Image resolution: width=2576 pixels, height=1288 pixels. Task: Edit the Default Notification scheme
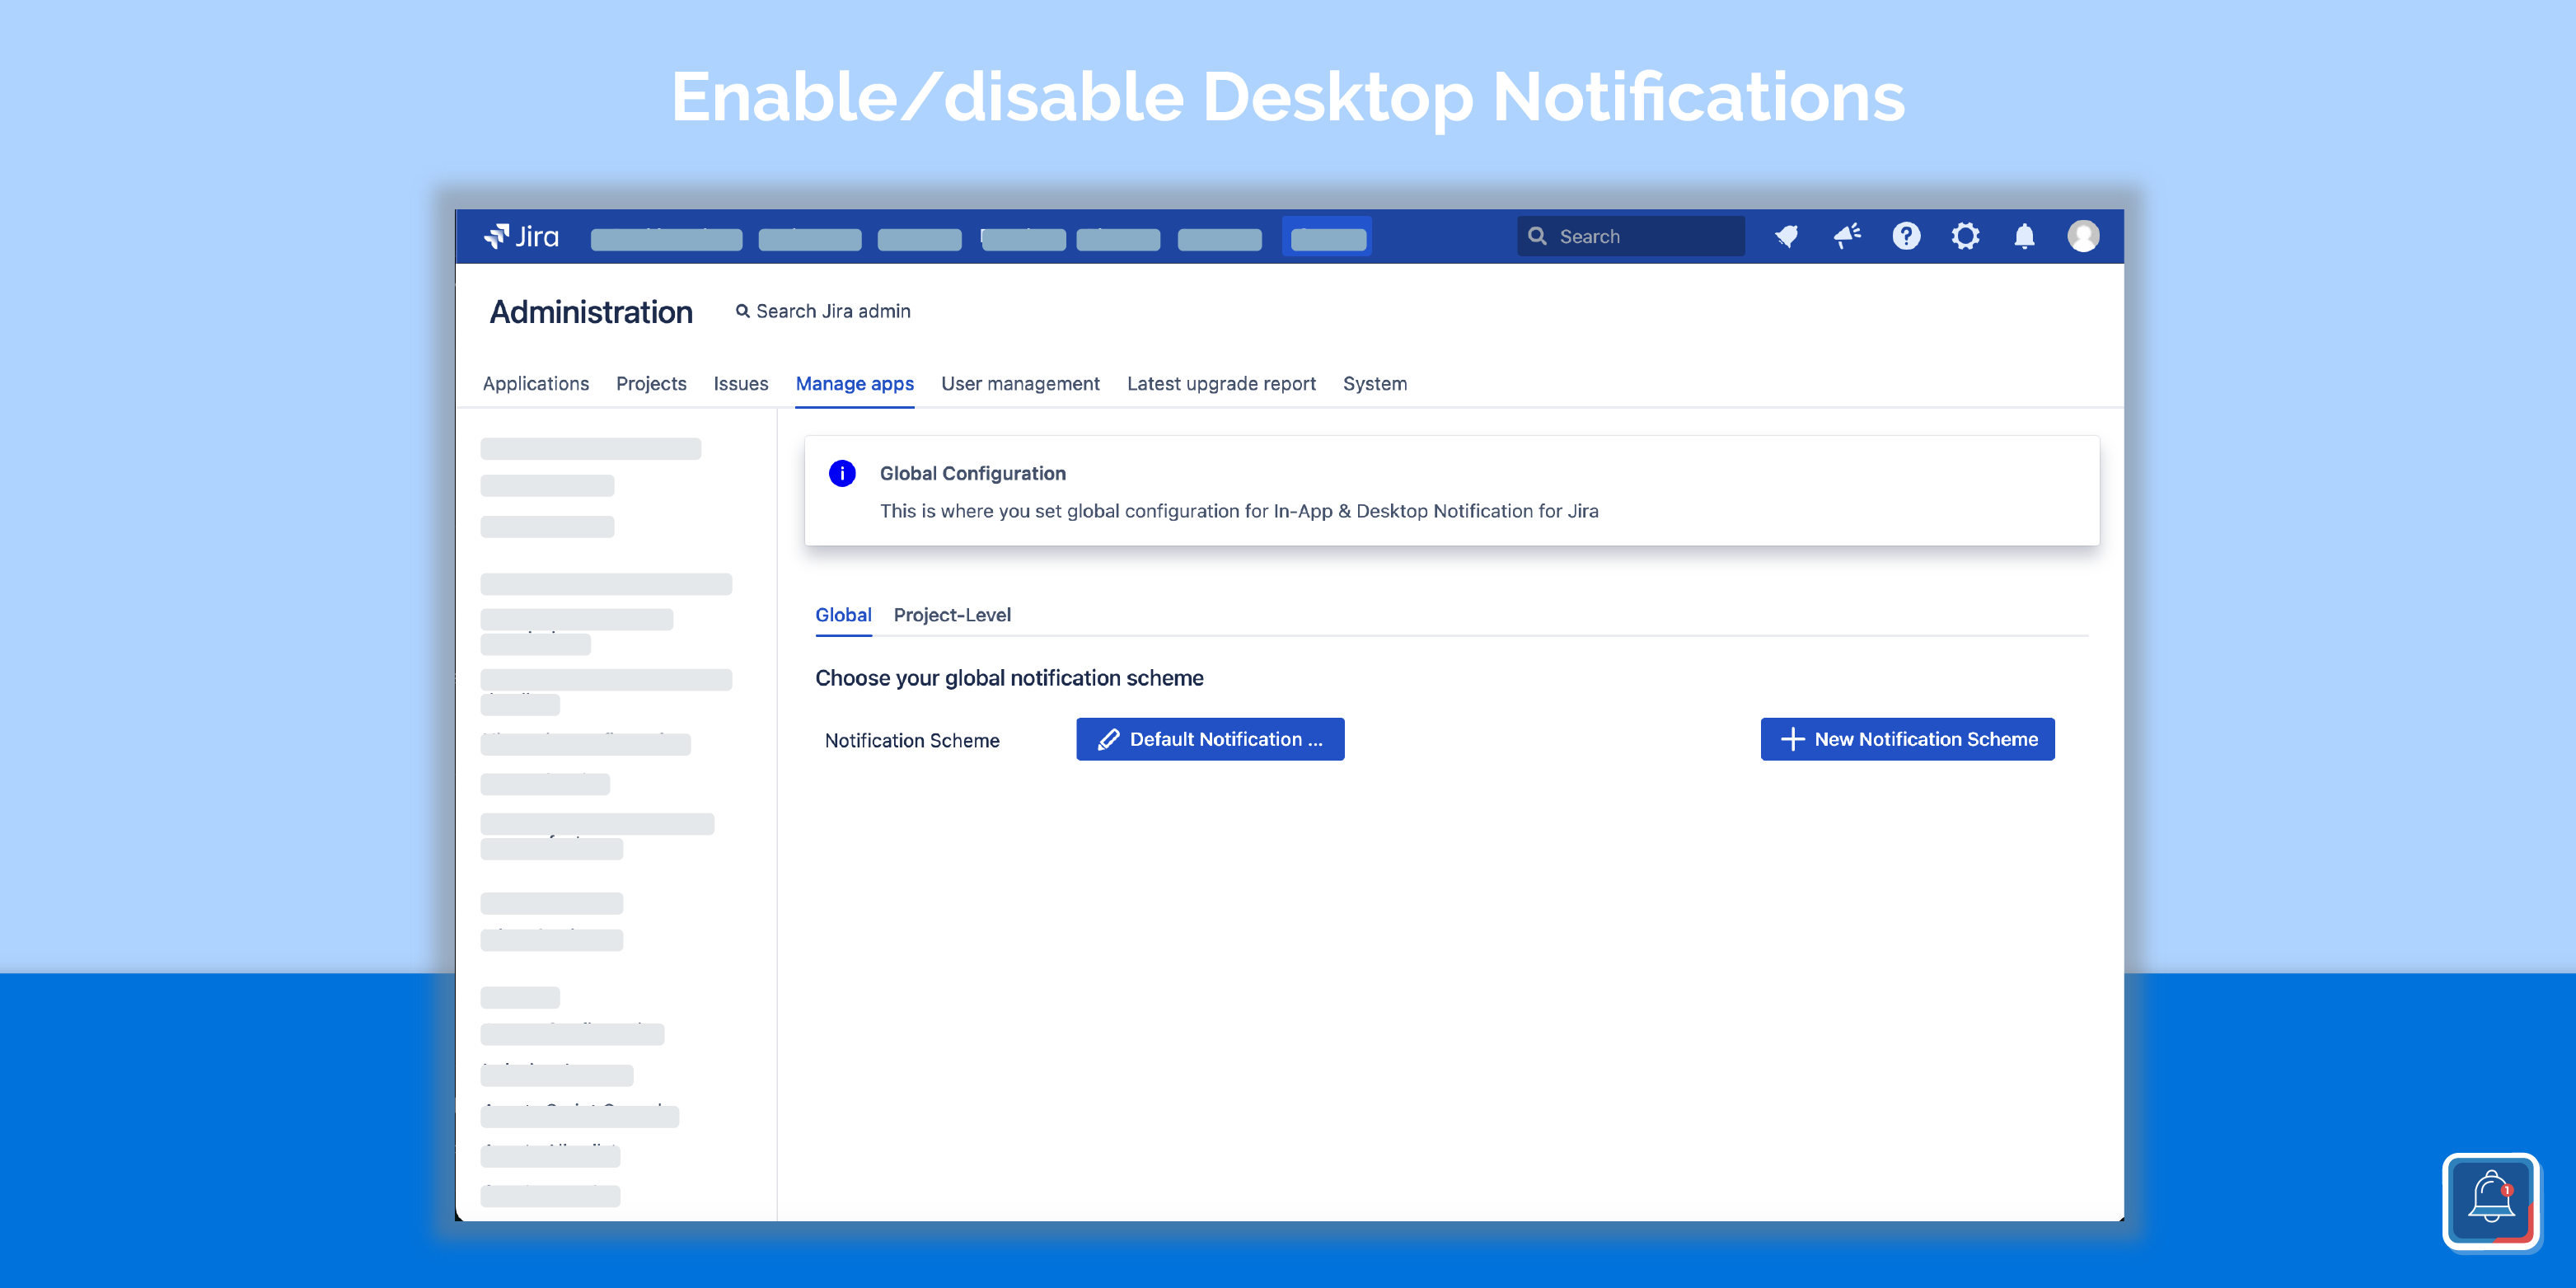1210,739
